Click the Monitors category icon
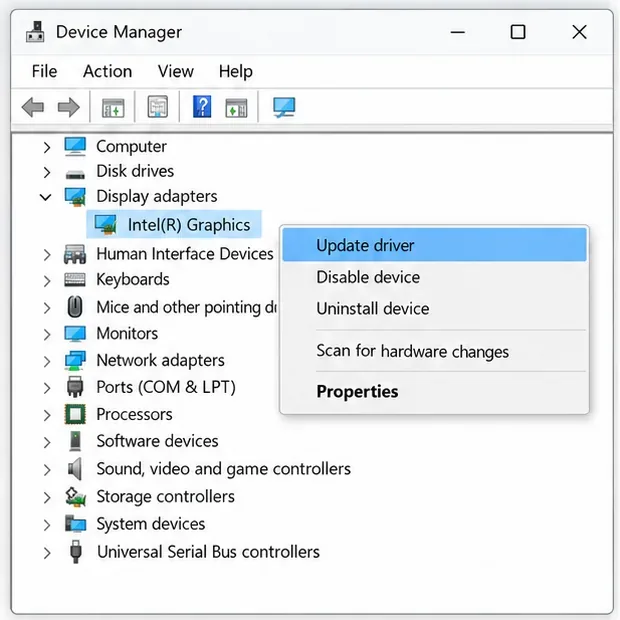This screenshot has height=620, width=620. click(75, 334)
